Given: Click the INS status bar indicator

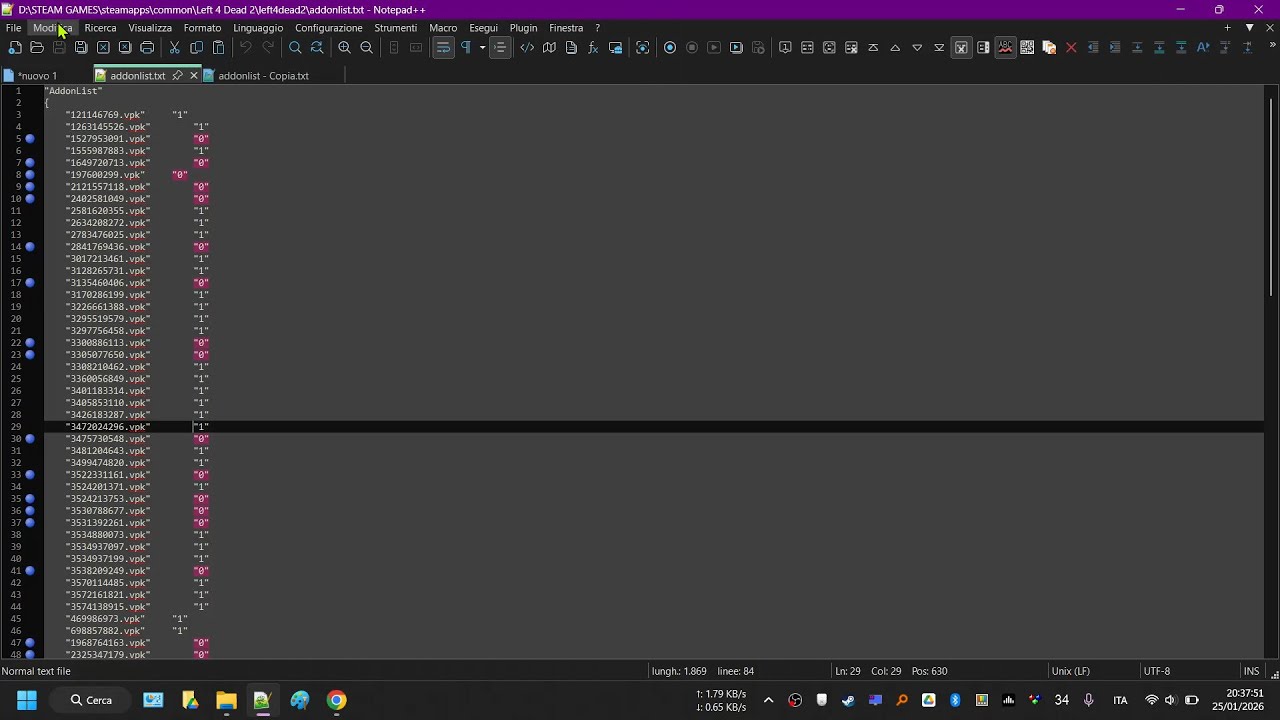Looking at the screenshot, I should coord(1251,671).
